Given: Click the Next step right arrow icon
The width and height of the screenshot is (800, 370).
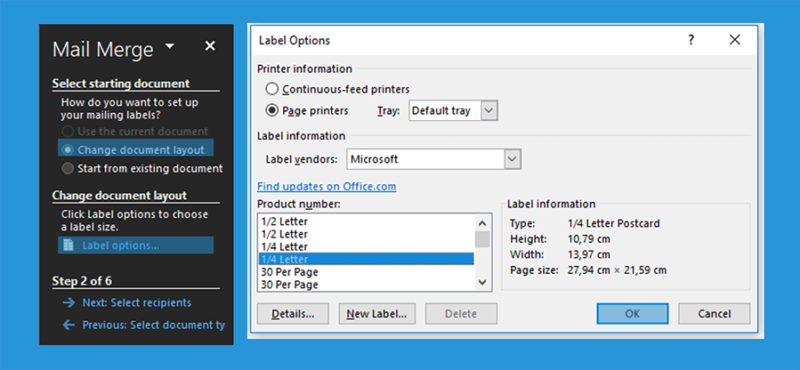Looking at the screenshot, I should pyautogui.click(x=68, y=303).
